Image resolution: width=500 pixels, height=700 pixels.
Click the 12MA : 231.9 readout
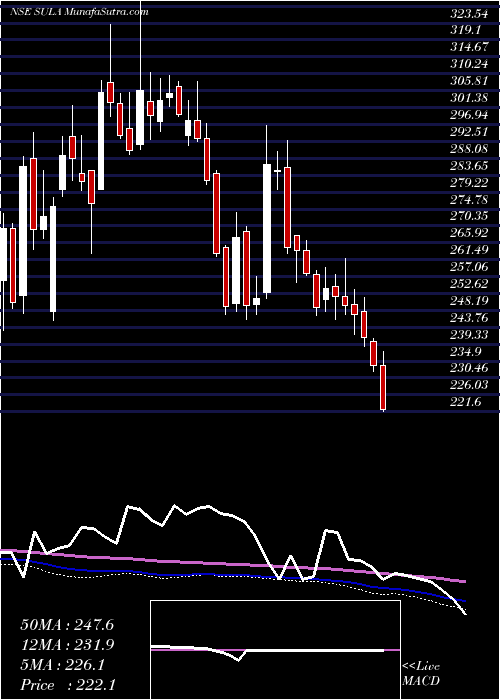(x=67, y=645)
